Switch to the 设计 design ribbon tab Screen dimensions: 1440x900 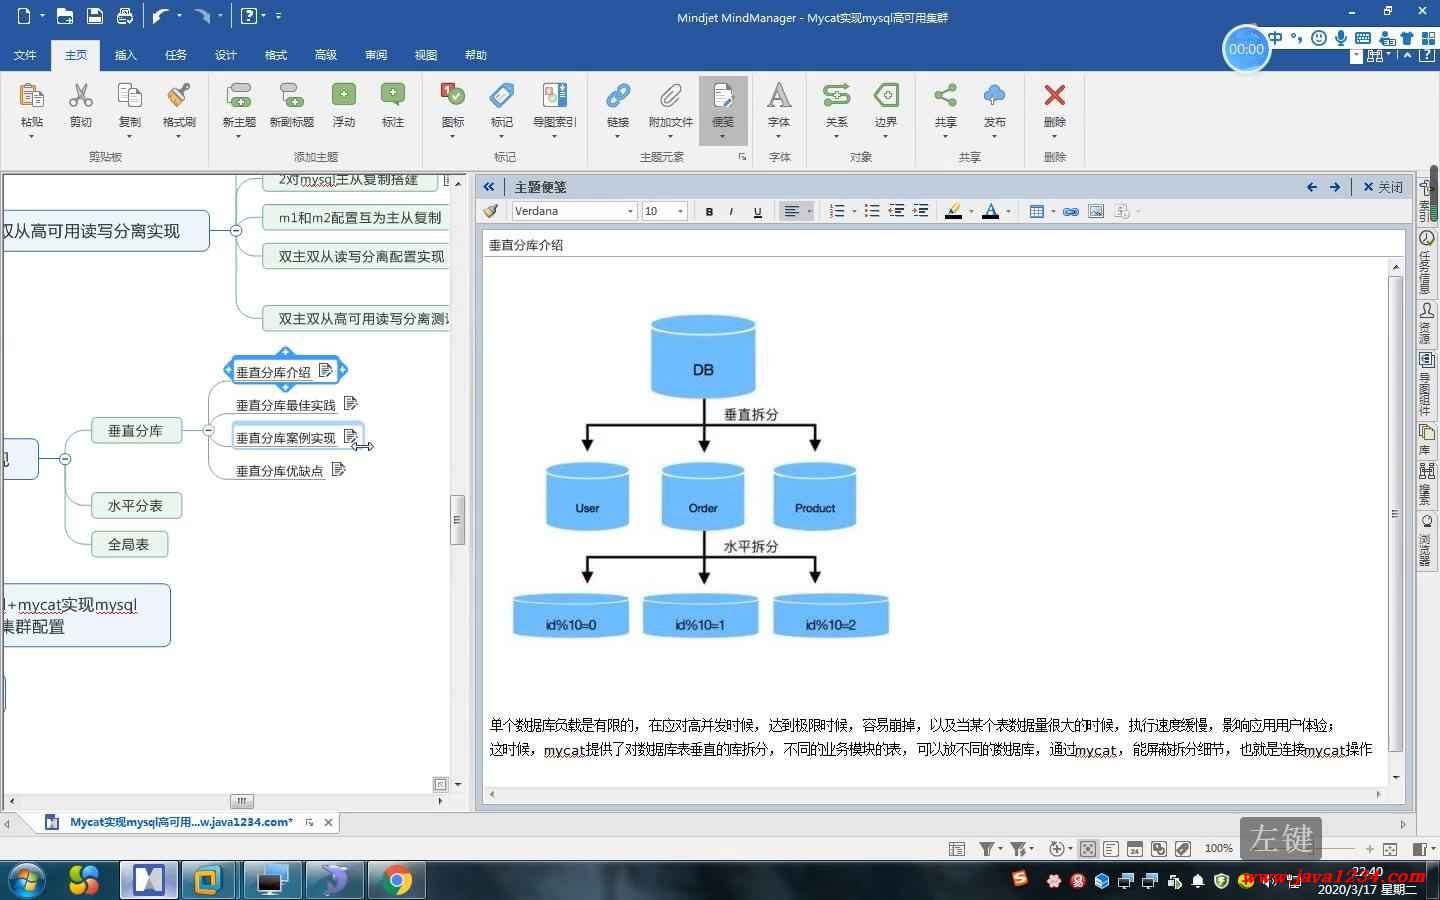[226, 55]
